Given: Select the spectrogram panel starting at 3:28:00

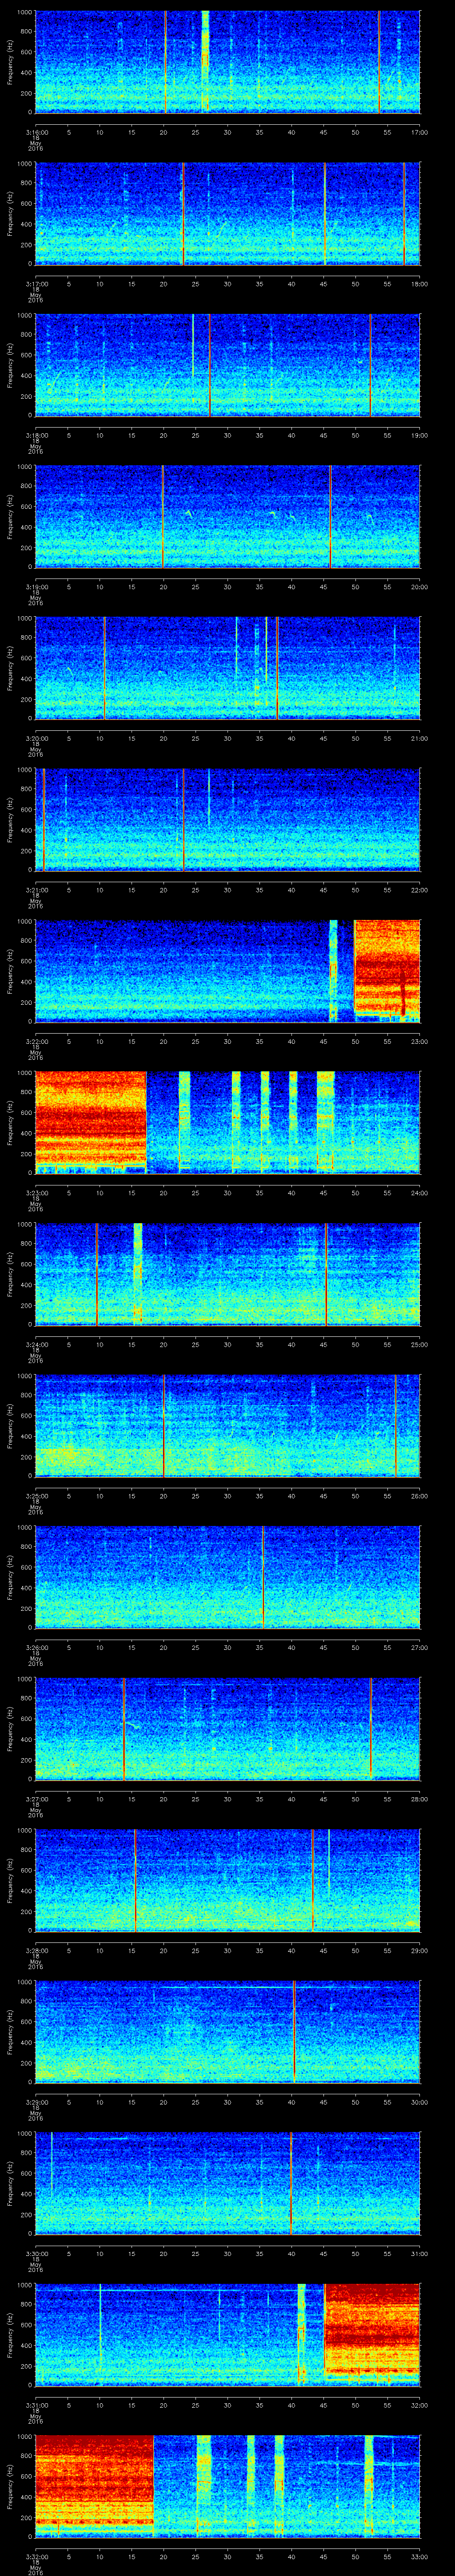Looking at the screenshot, I should point(227,1879).
